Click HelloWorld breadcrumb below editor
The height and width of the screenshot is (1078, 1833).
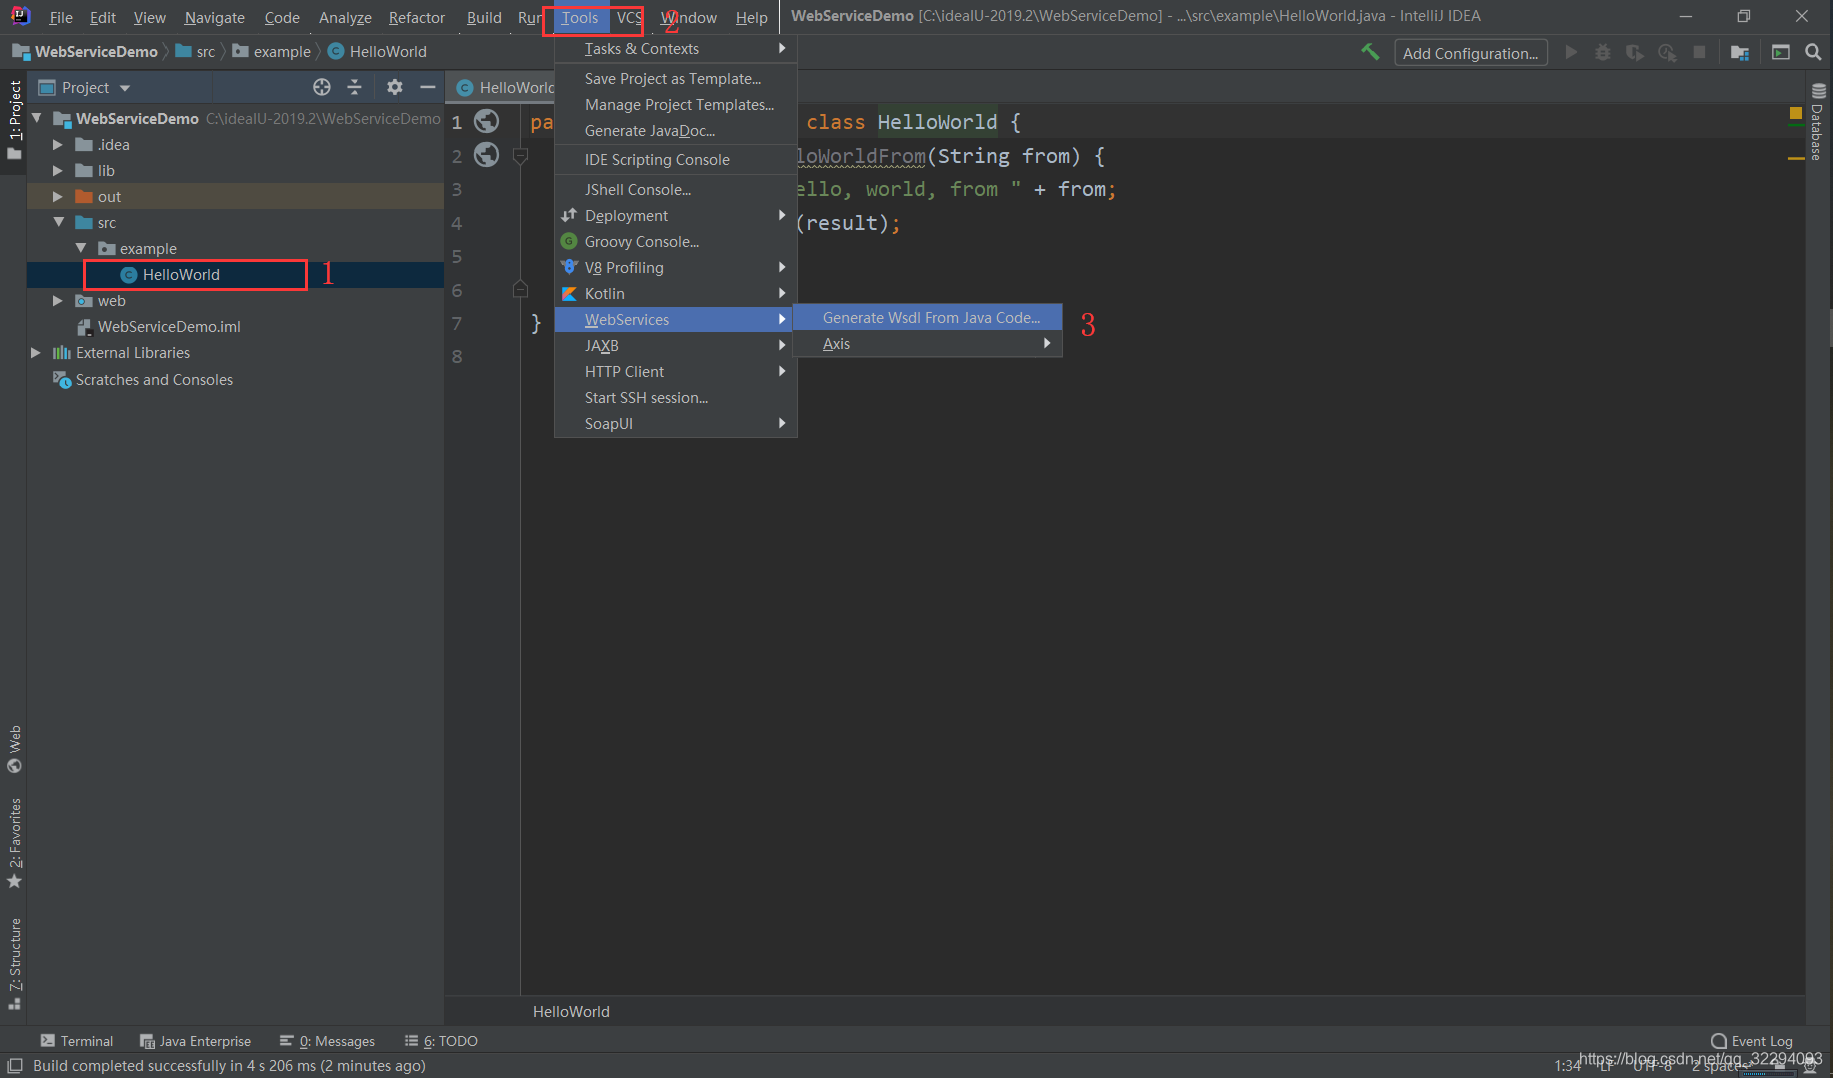pyautogui.click(x=571, y=1011)
